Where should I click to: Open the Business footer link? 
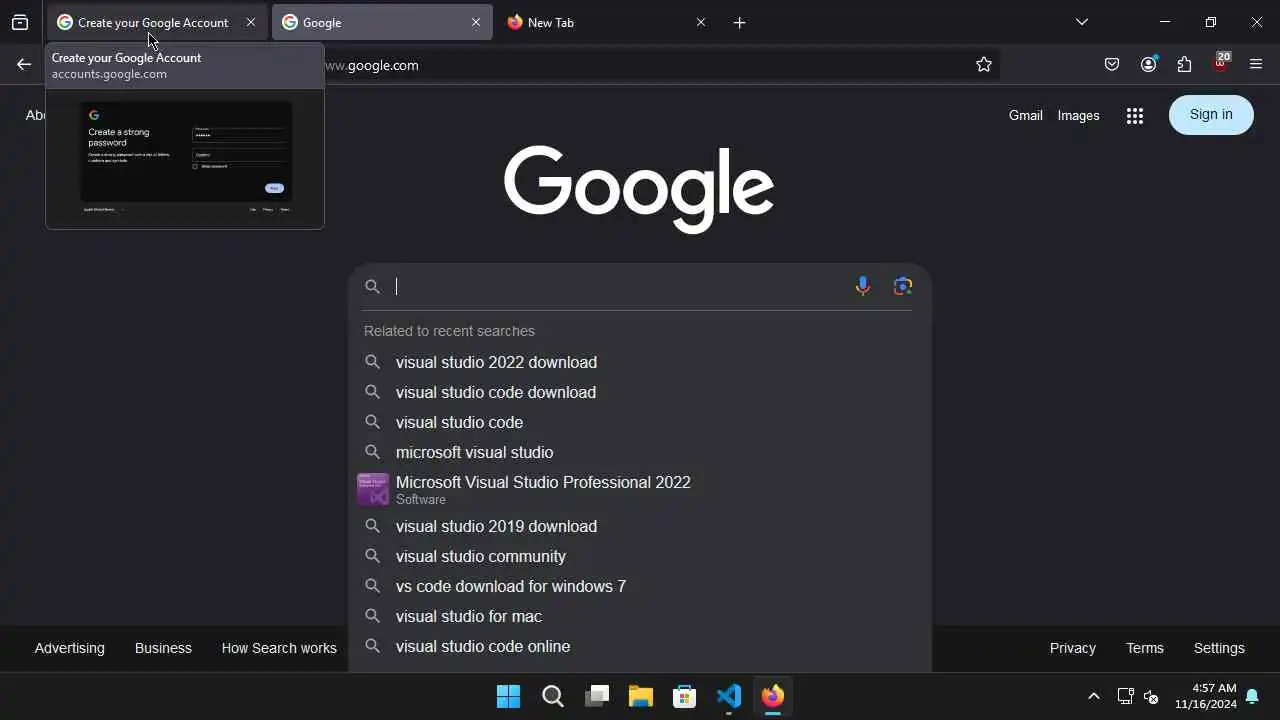[163, 648]
